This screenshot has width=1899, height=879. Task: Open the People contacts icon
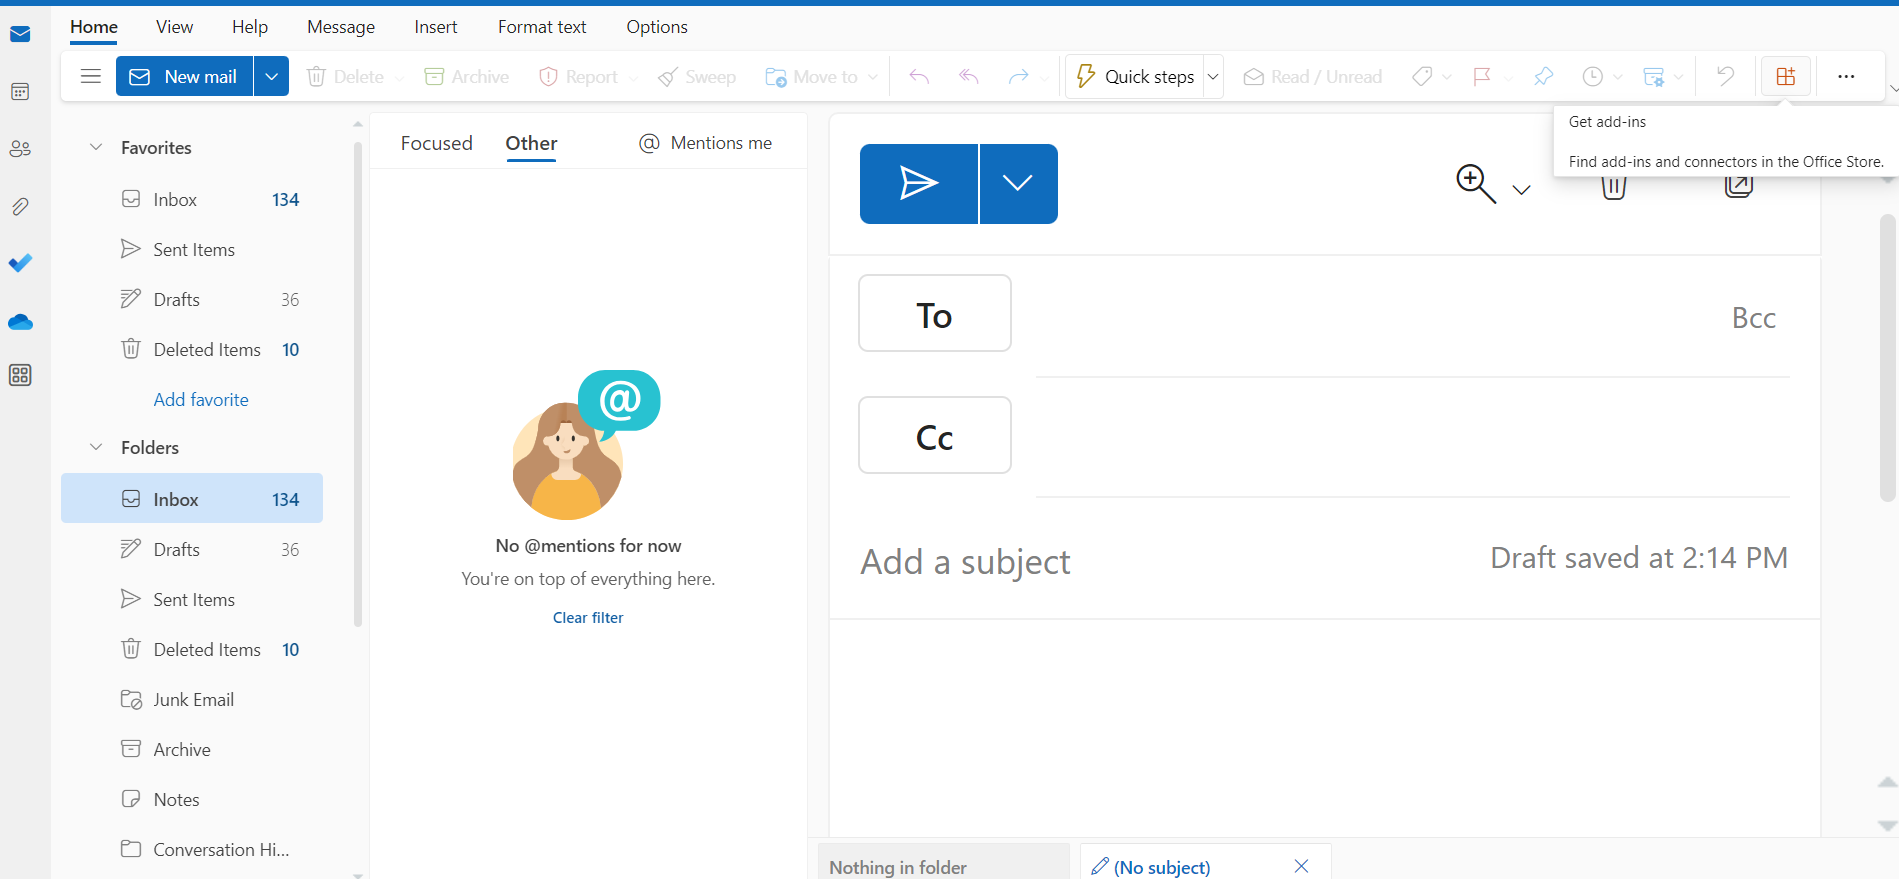20,149
